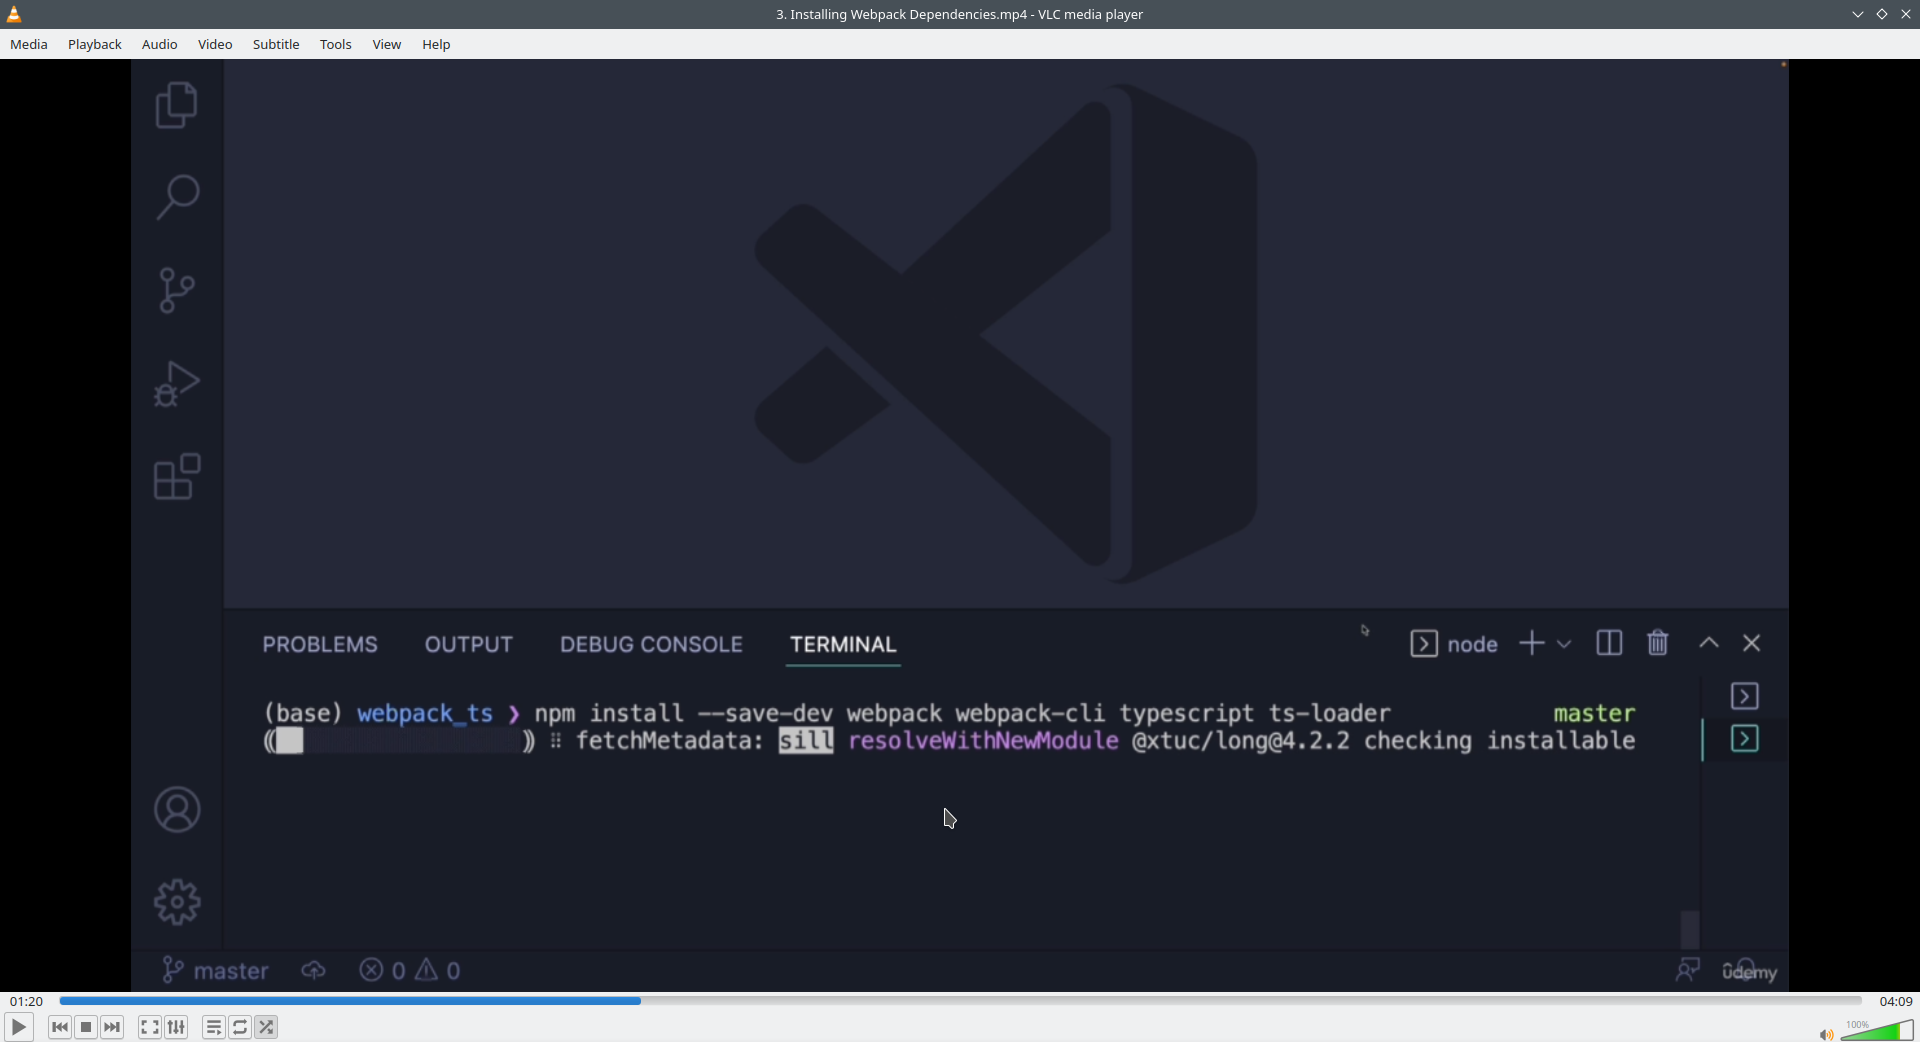
Task: Open the View menu
Action: pyautogui.click(x=387, y=44)
